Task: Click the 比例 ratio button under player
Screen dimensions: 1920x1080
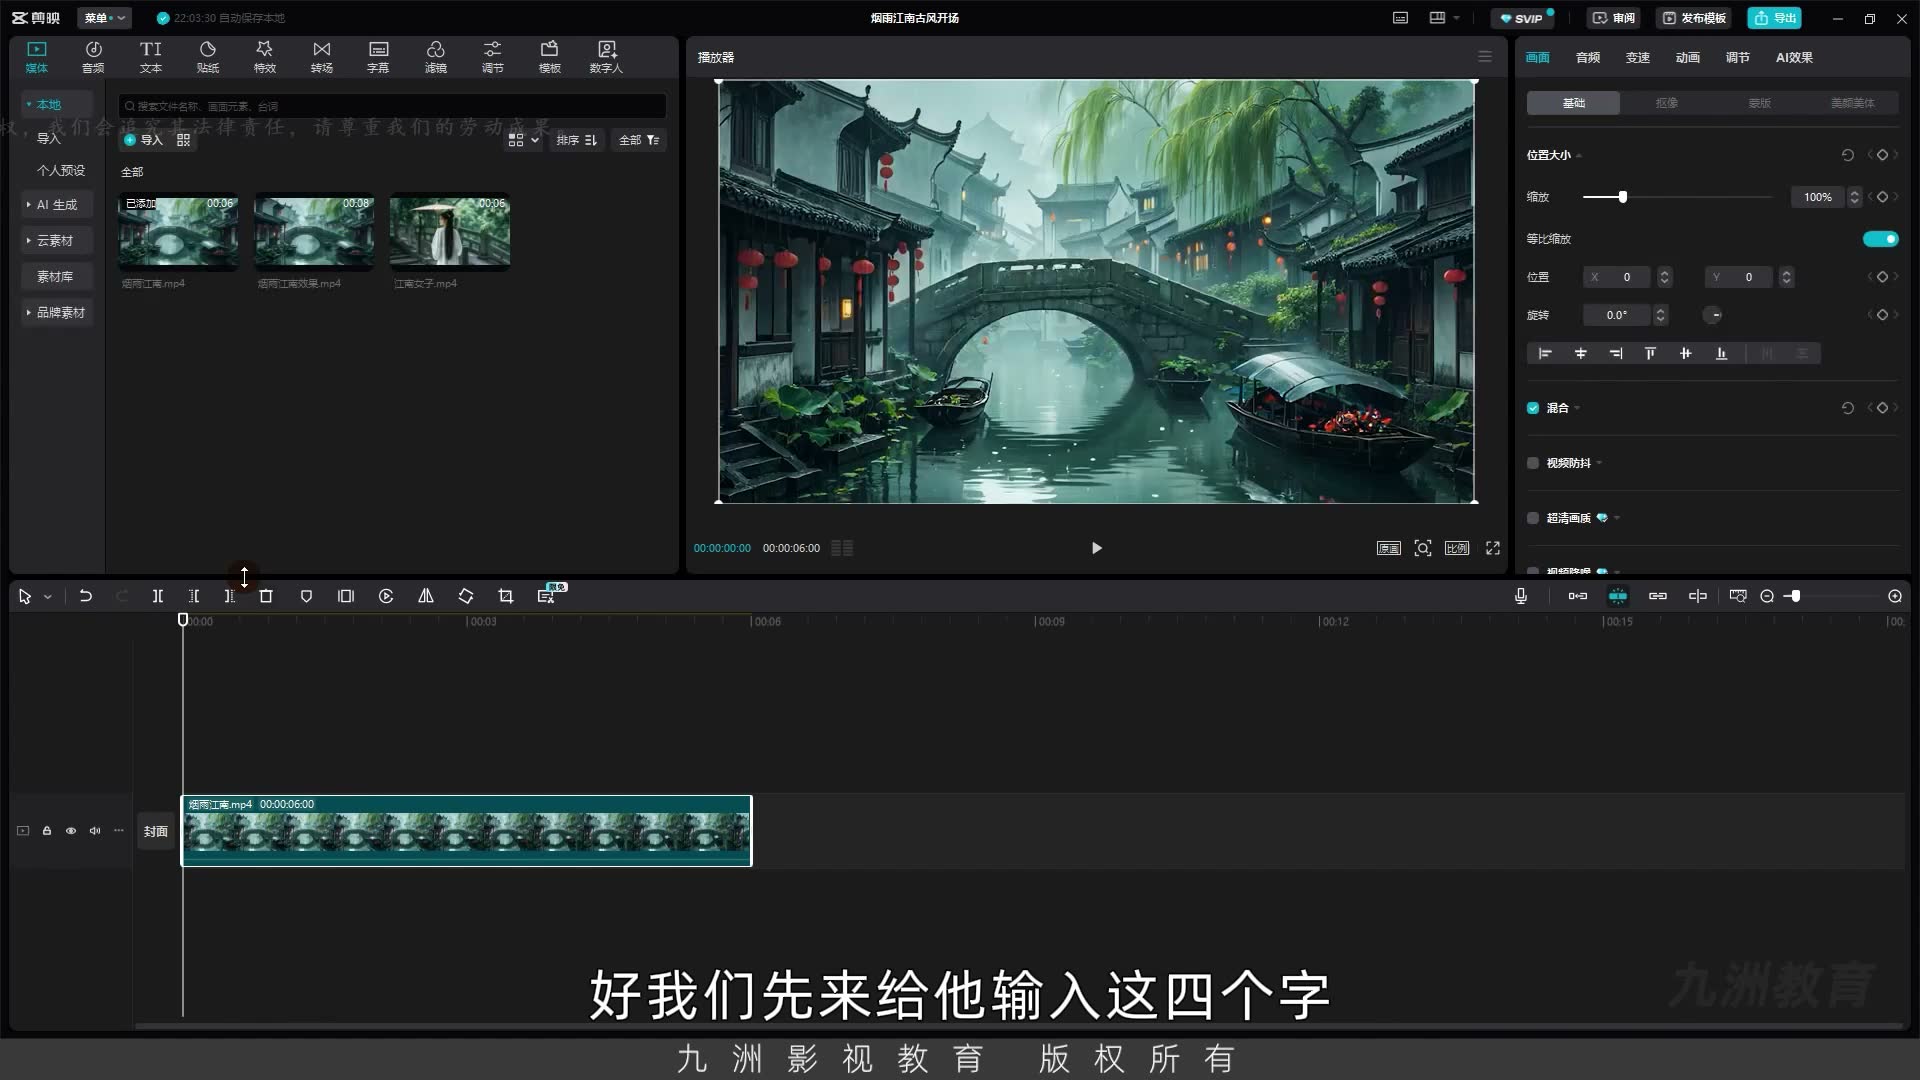Action: click(1457, 548)
